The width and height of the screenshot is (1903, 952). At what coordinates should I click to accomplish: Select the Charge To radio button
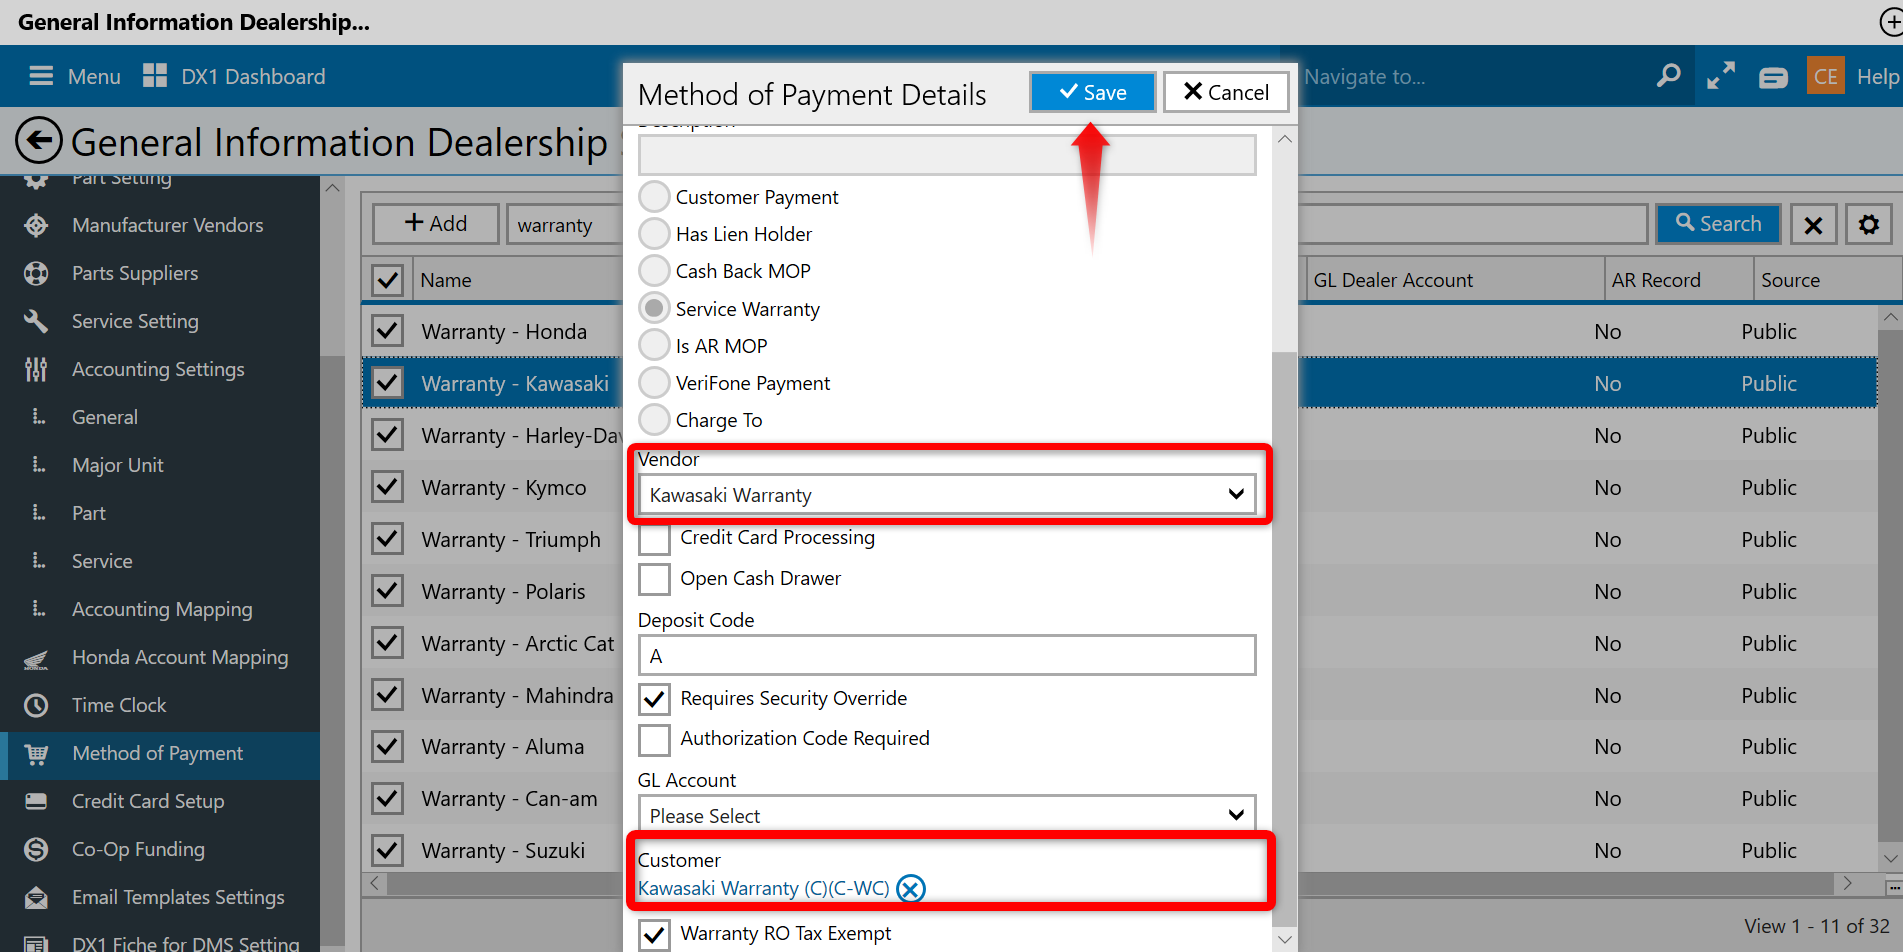click(654, 420)
